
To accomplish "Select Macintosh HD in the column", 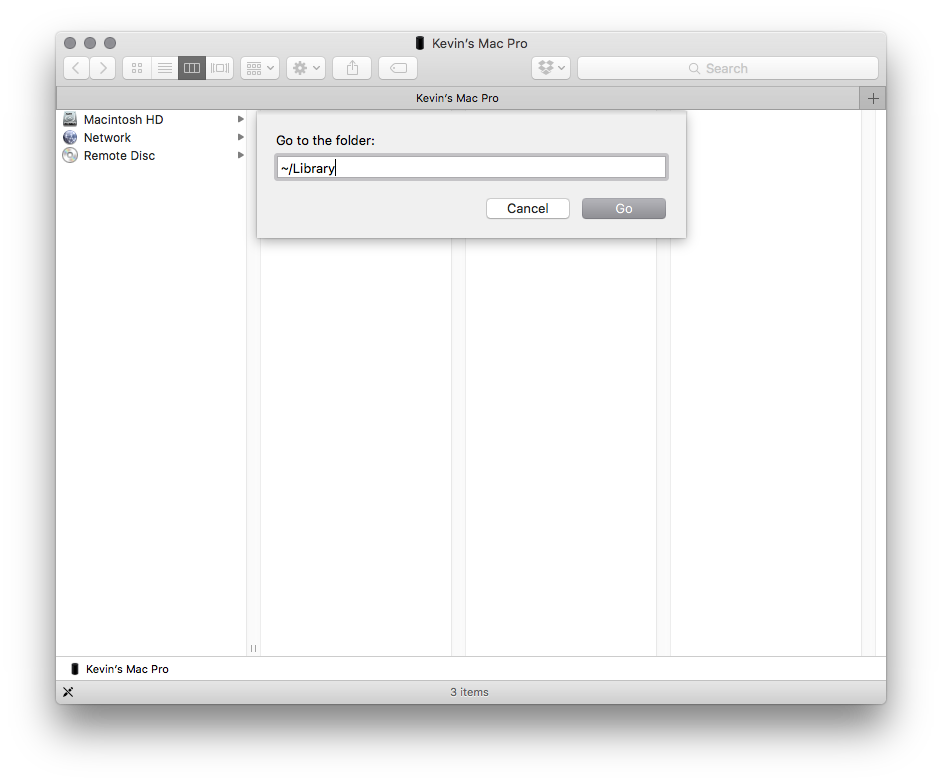I will click(153, 120).
